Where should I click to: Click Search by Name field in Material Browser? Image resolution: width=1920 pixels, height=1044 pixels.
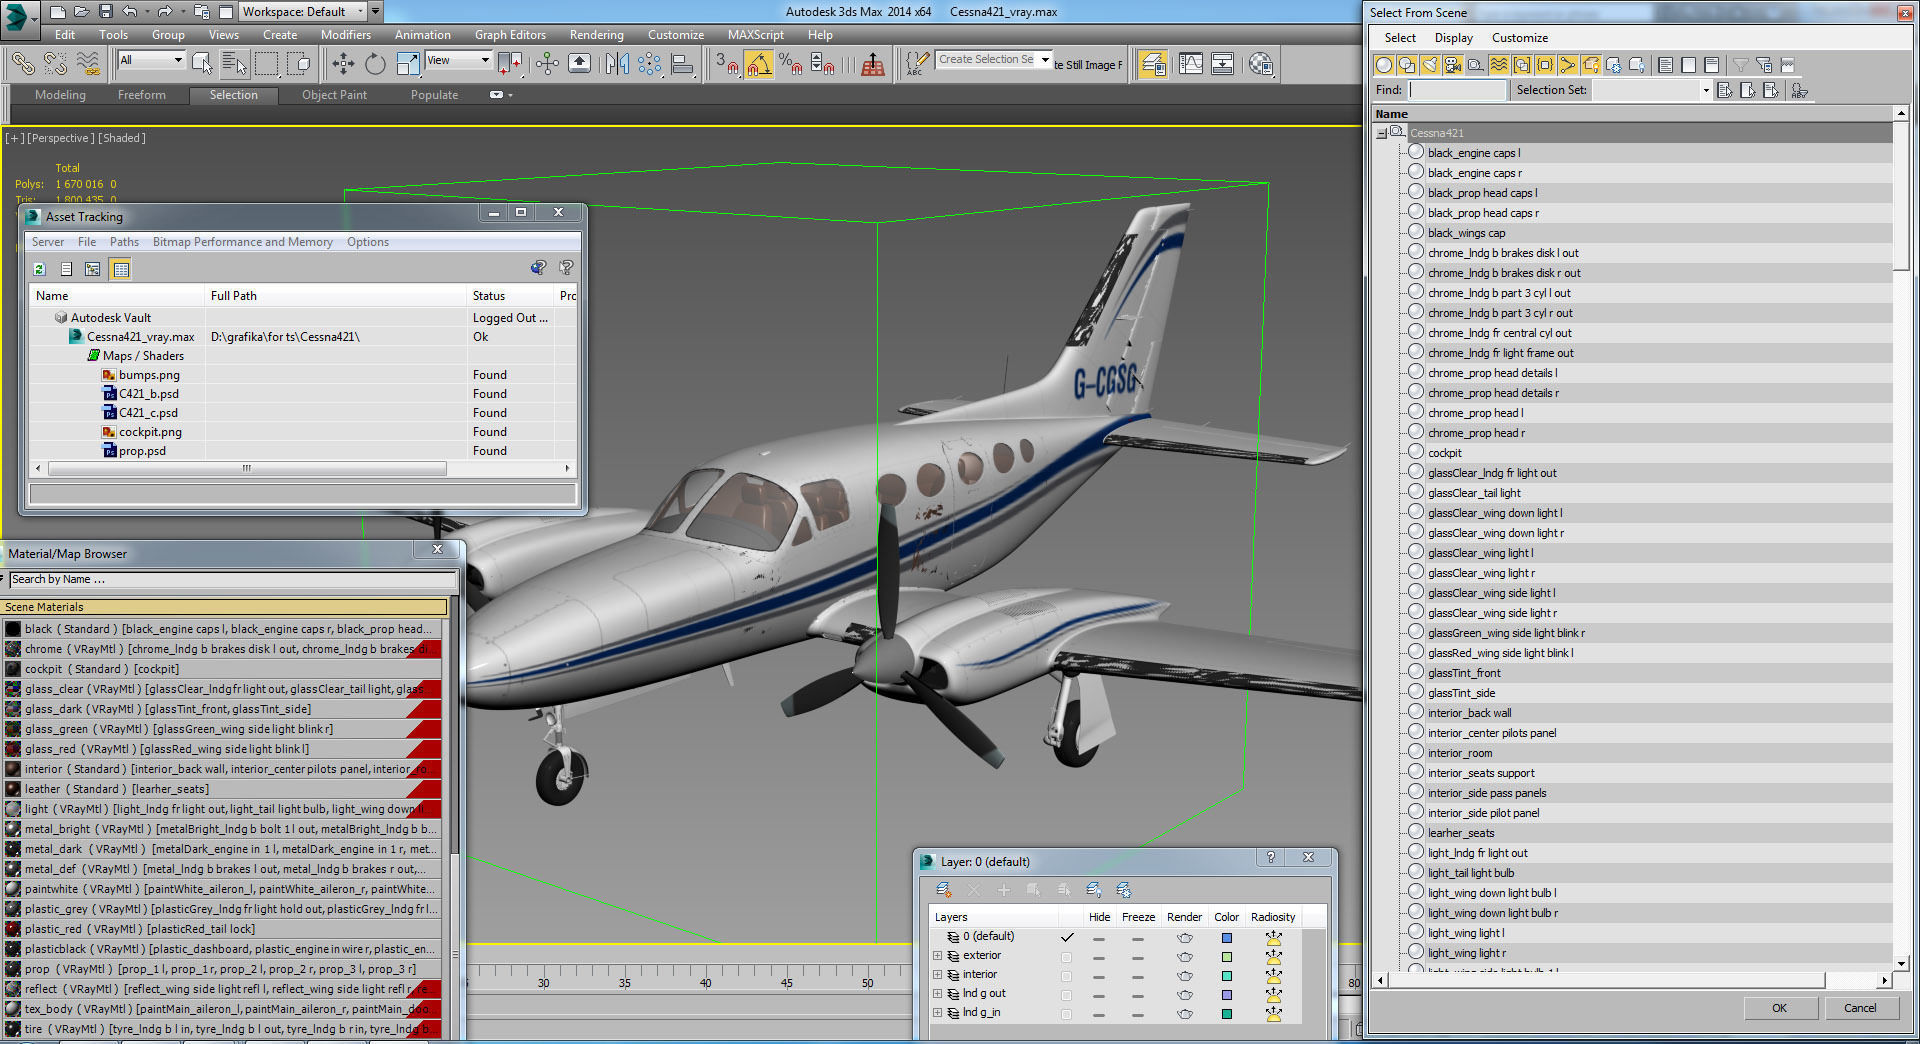pyautogui.click(x=232, y=580)
